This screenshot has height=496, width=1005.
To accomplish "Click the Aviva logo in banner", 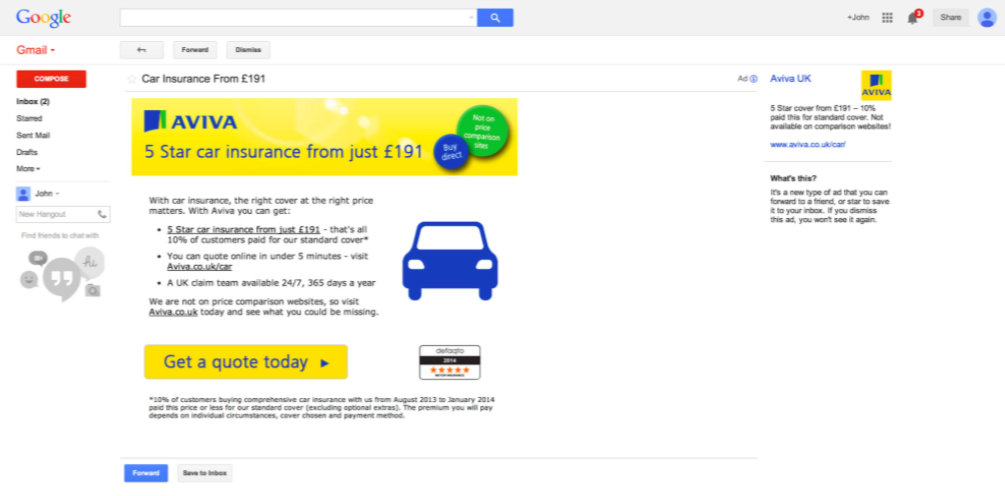I will (x=190, y=120).
